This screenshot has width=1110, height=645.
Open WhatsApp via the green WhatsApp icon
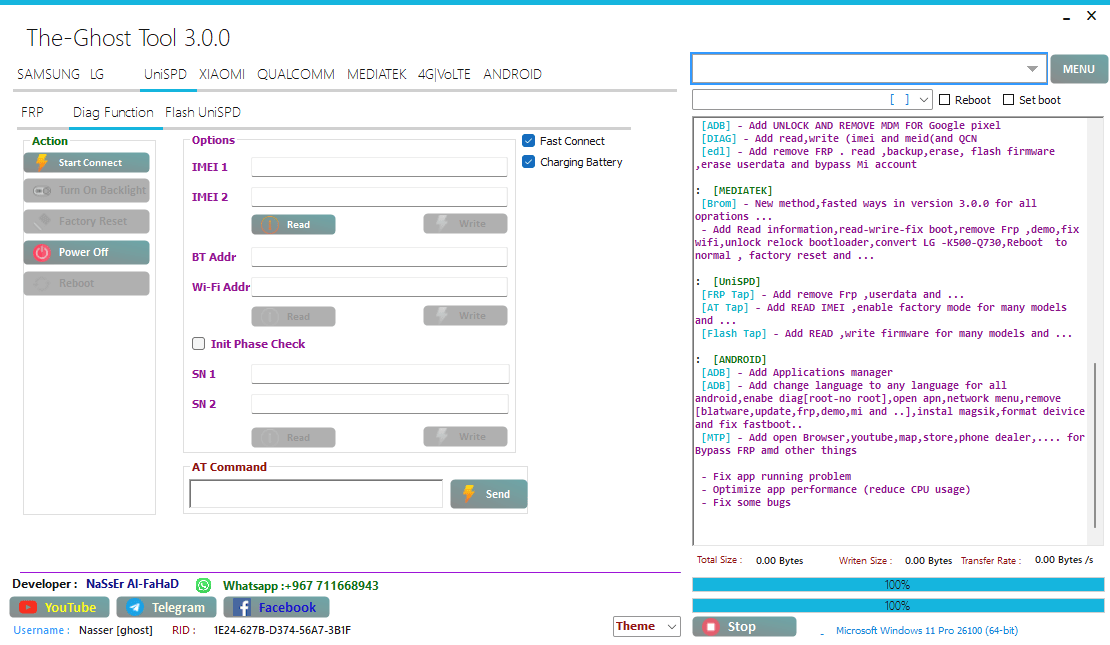[203, 584]
